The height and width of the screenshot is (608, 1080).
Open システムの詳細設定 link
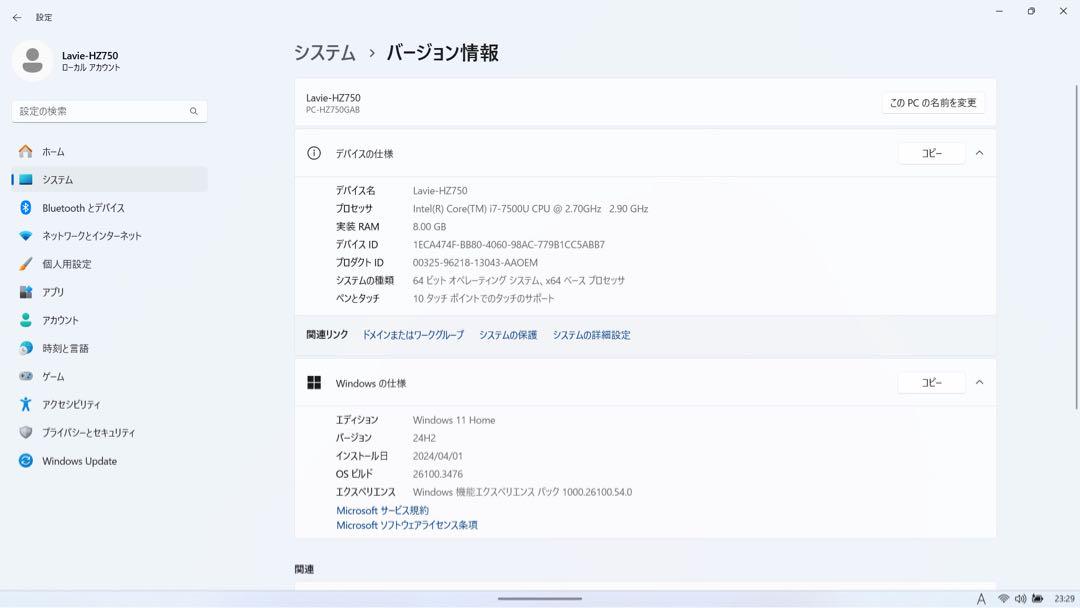592,335
